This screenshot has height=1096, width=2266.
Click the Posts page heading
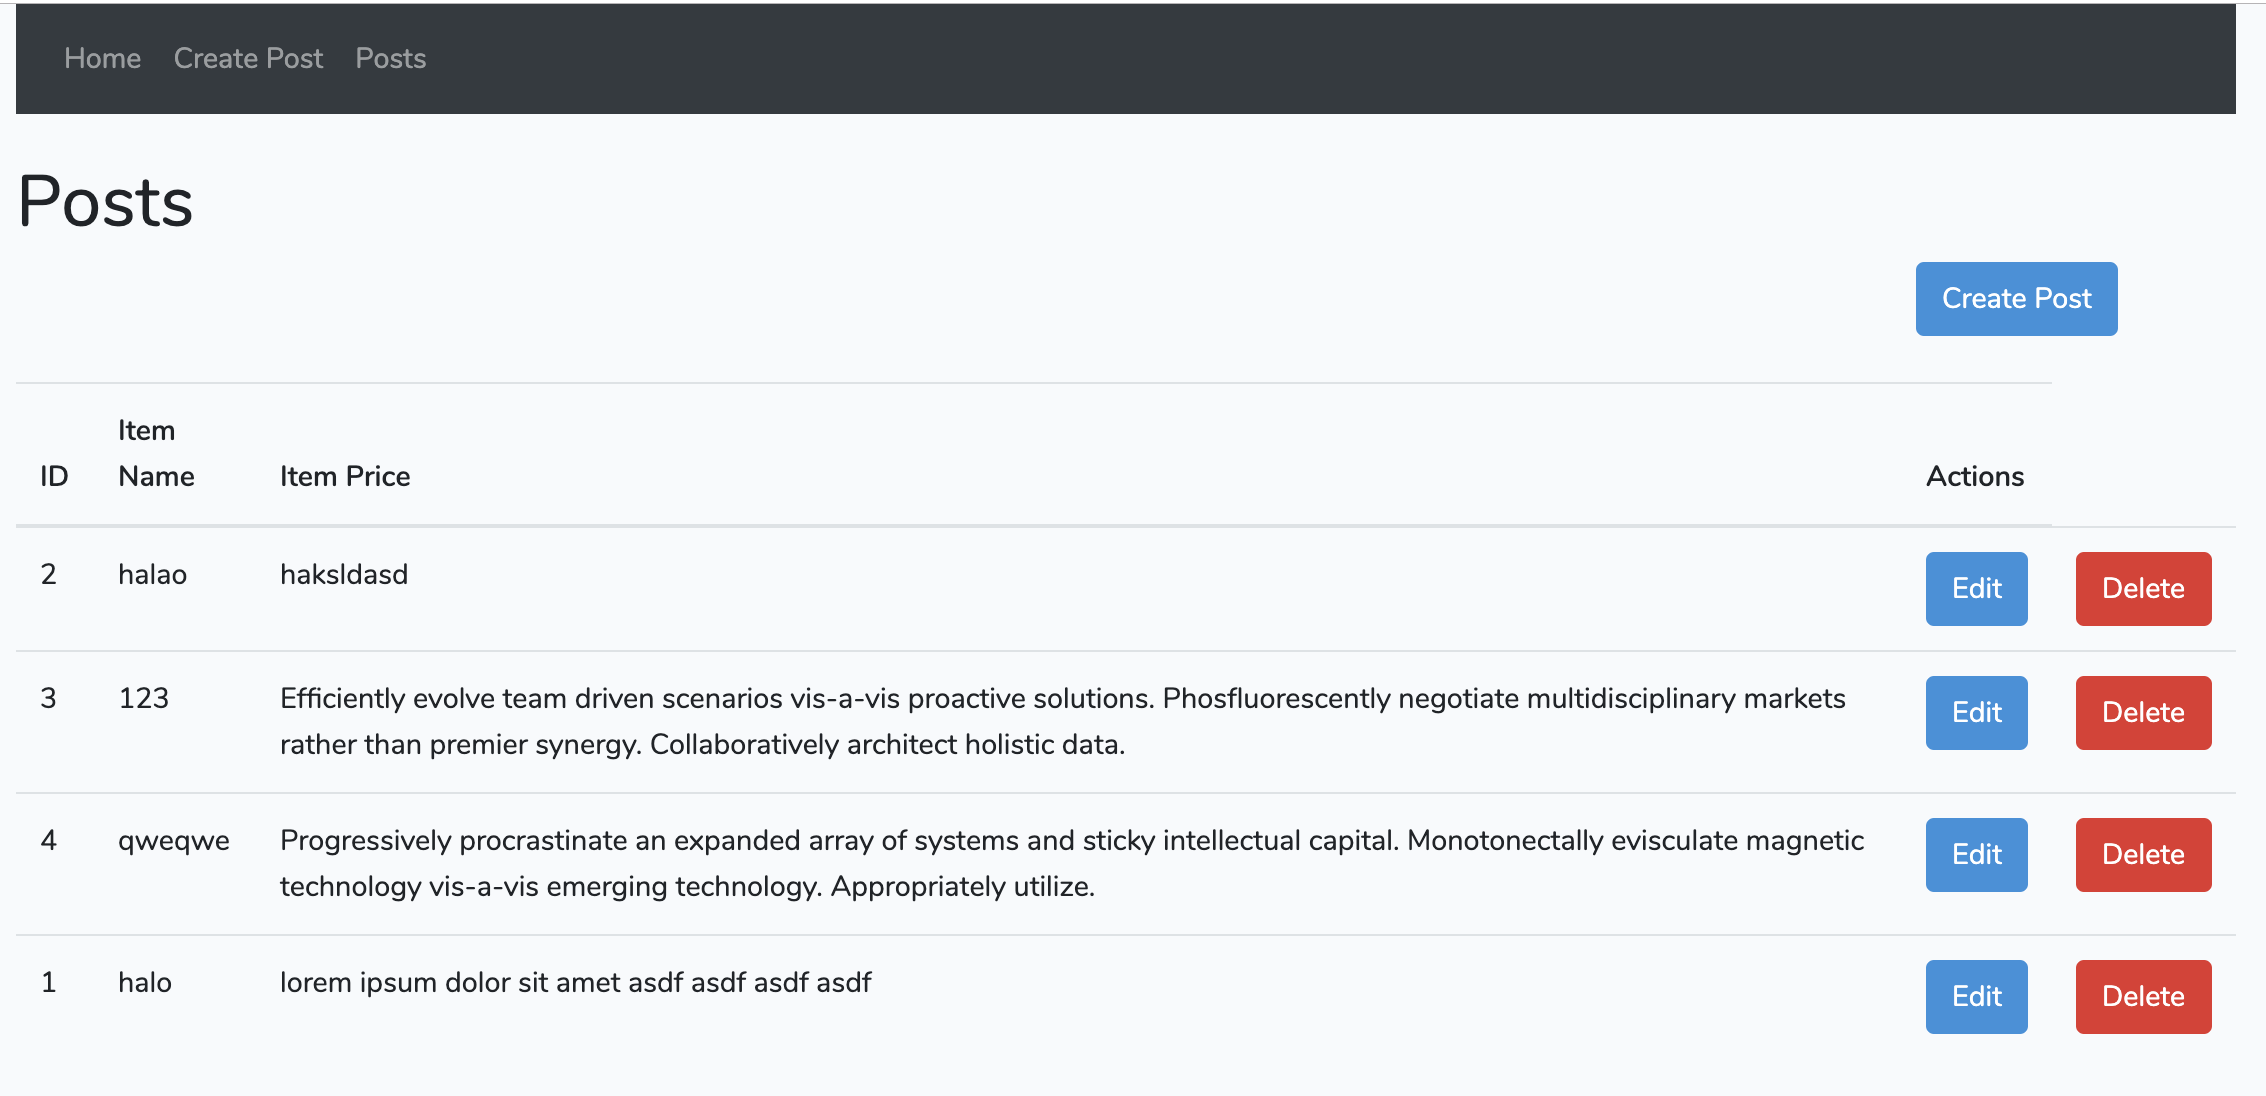(x=105, y=201)
